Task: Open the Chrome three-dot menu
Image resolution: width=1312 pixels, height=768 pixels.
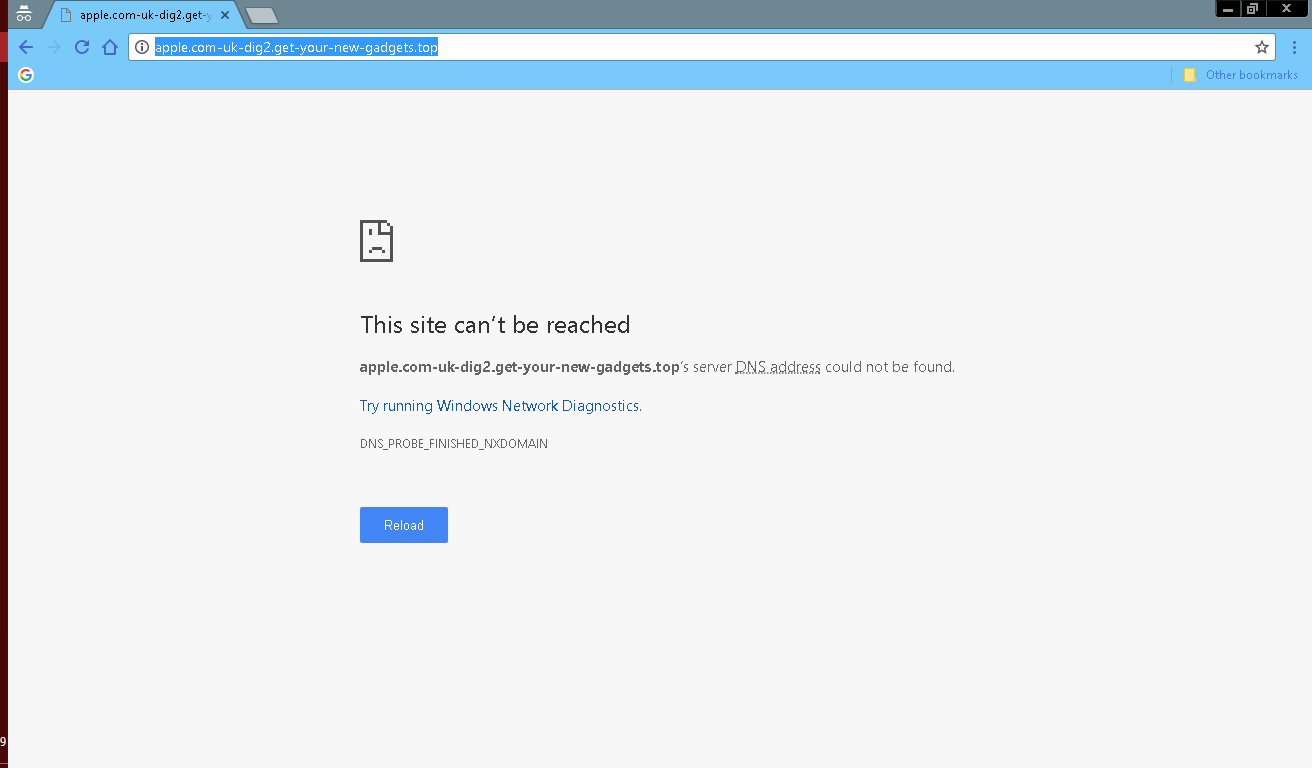Action: (x=1295, y=47)
